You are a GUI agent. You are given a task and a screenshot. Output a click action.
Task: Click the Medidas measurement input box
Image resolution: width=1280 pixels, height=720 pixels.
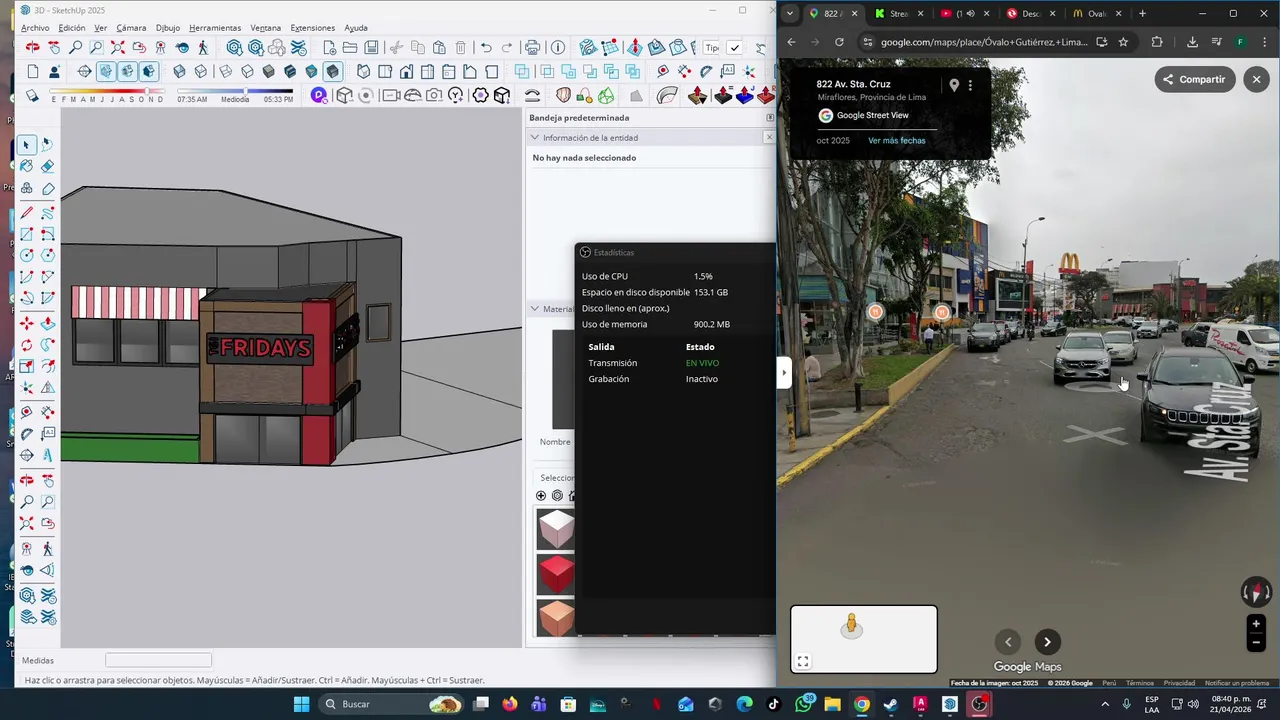159,660
